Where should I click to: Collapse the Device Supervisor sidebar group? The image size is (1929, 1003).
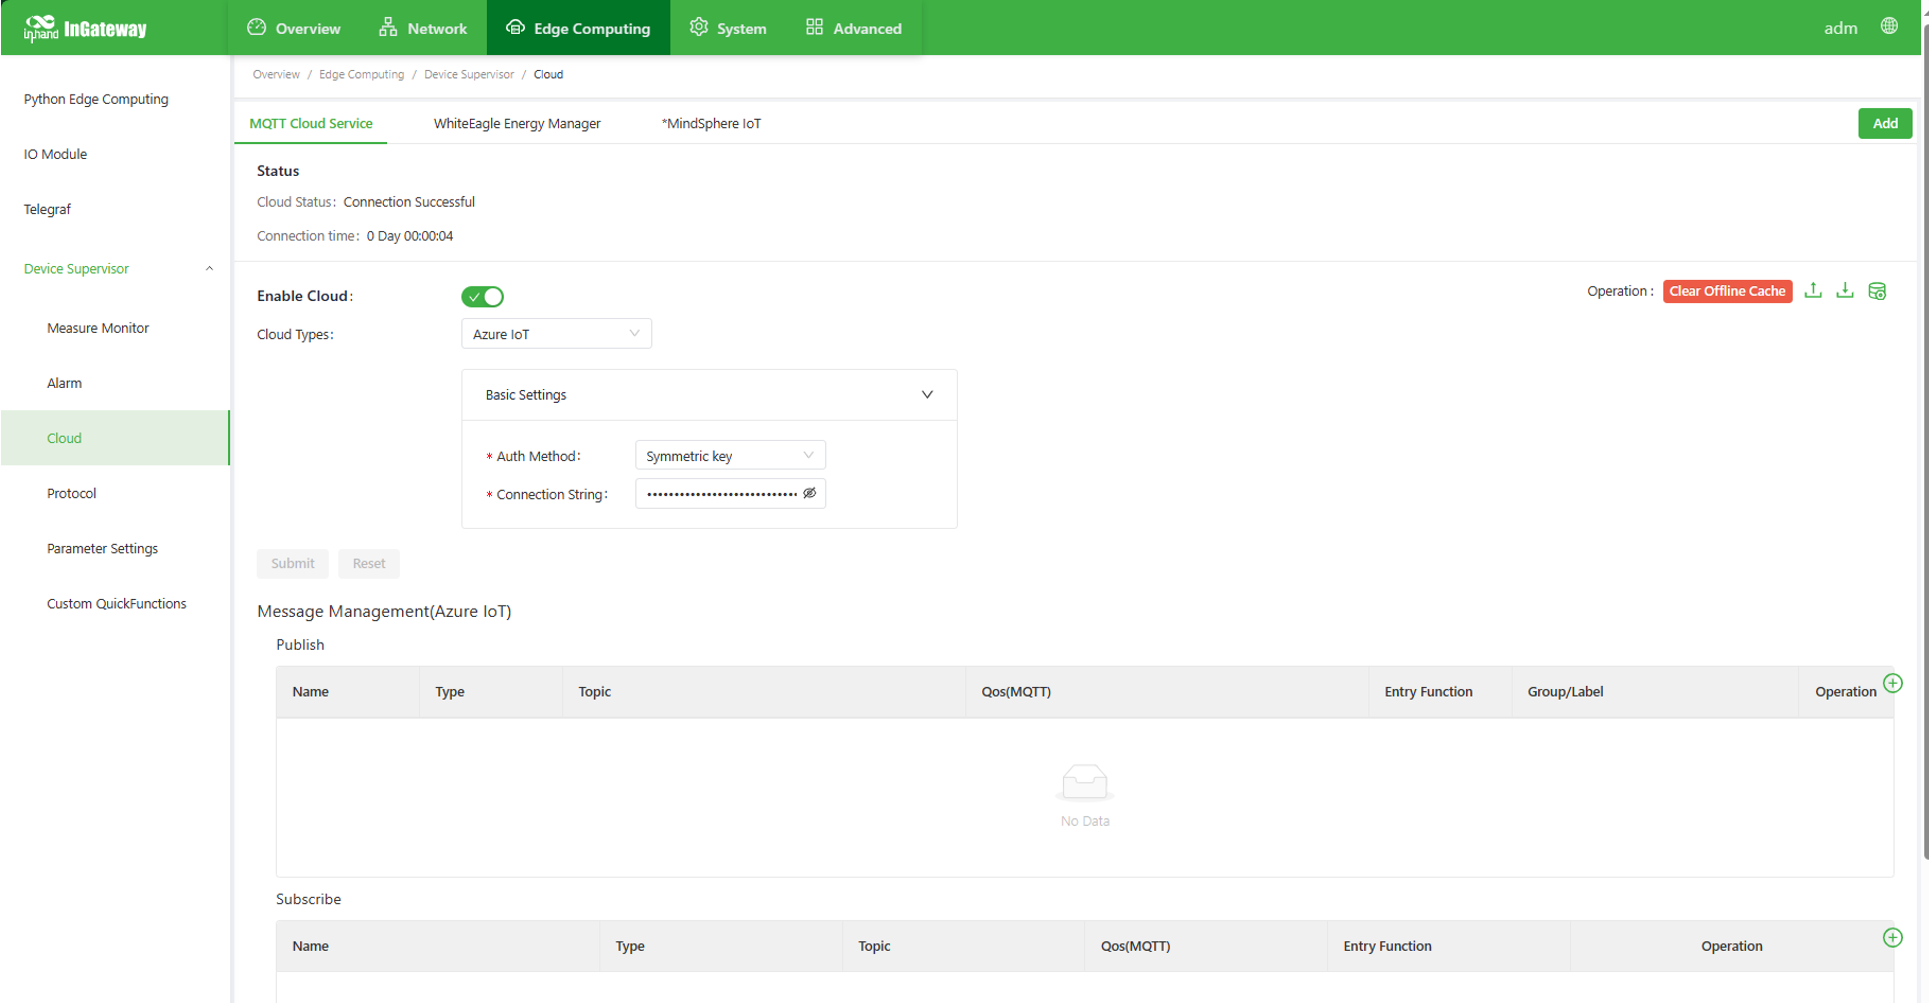click(209, 269)
